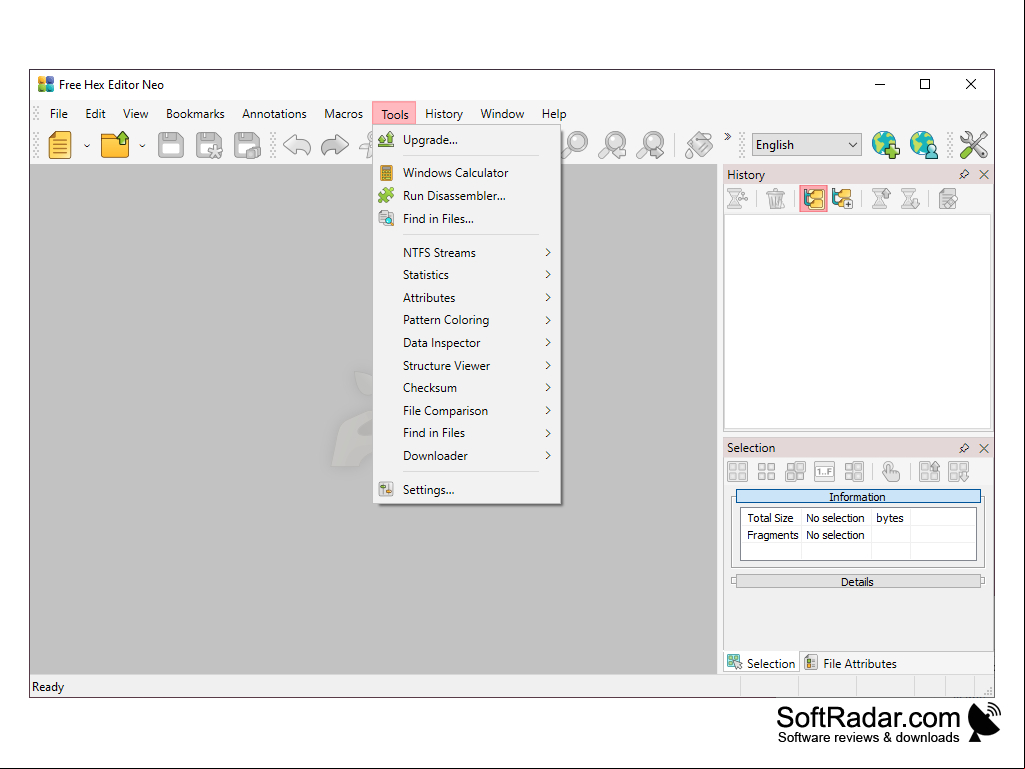The height and width of the screenshot is (769, 1025).
Task: Close the Selection panel
Action: [984, 448]
